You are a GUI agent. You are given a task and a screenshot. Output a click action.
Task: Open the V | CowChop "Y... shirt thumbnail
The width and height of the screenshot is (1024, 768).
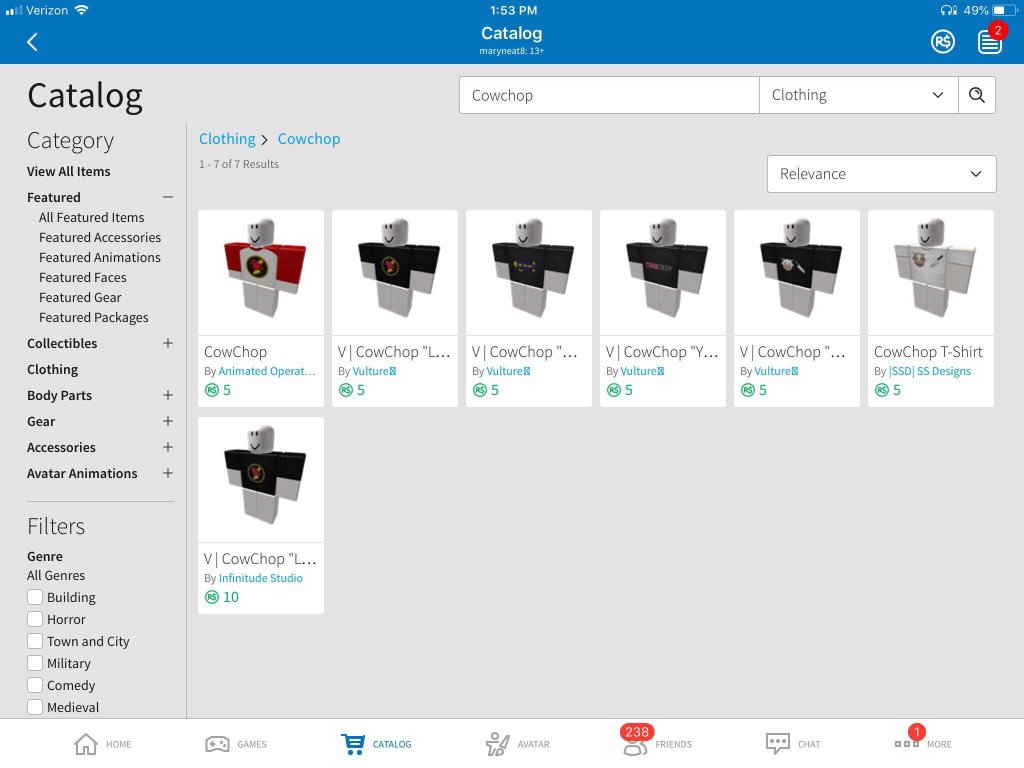(x=663, y=272)
